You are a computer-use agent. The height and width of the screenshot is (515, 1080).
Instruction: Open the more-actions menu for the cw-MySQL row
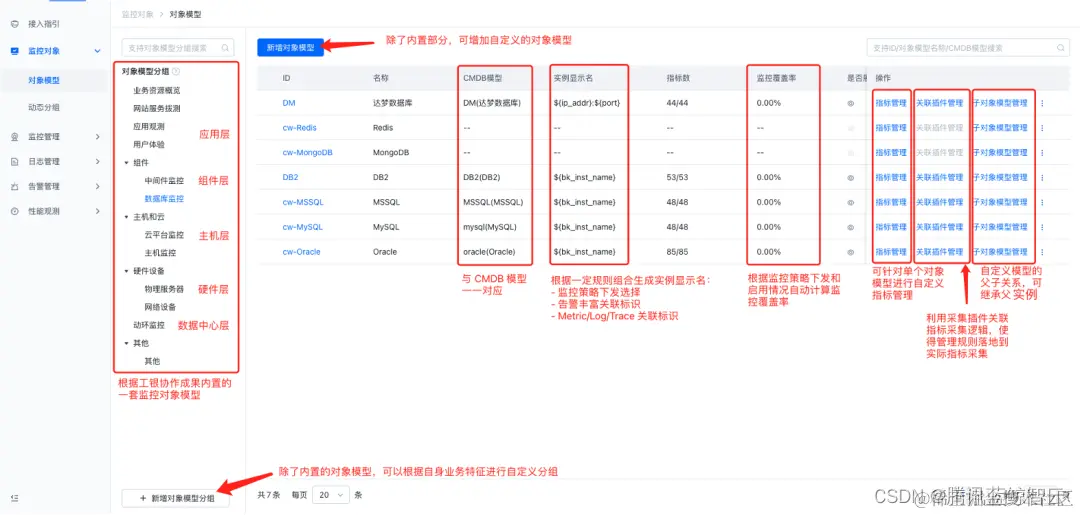[x=1042, y=227]
